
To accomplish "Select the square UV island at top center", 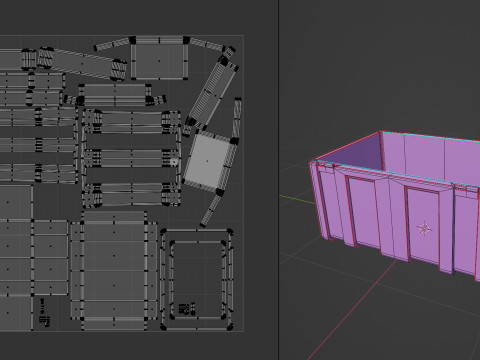I will tap(159, 58).
